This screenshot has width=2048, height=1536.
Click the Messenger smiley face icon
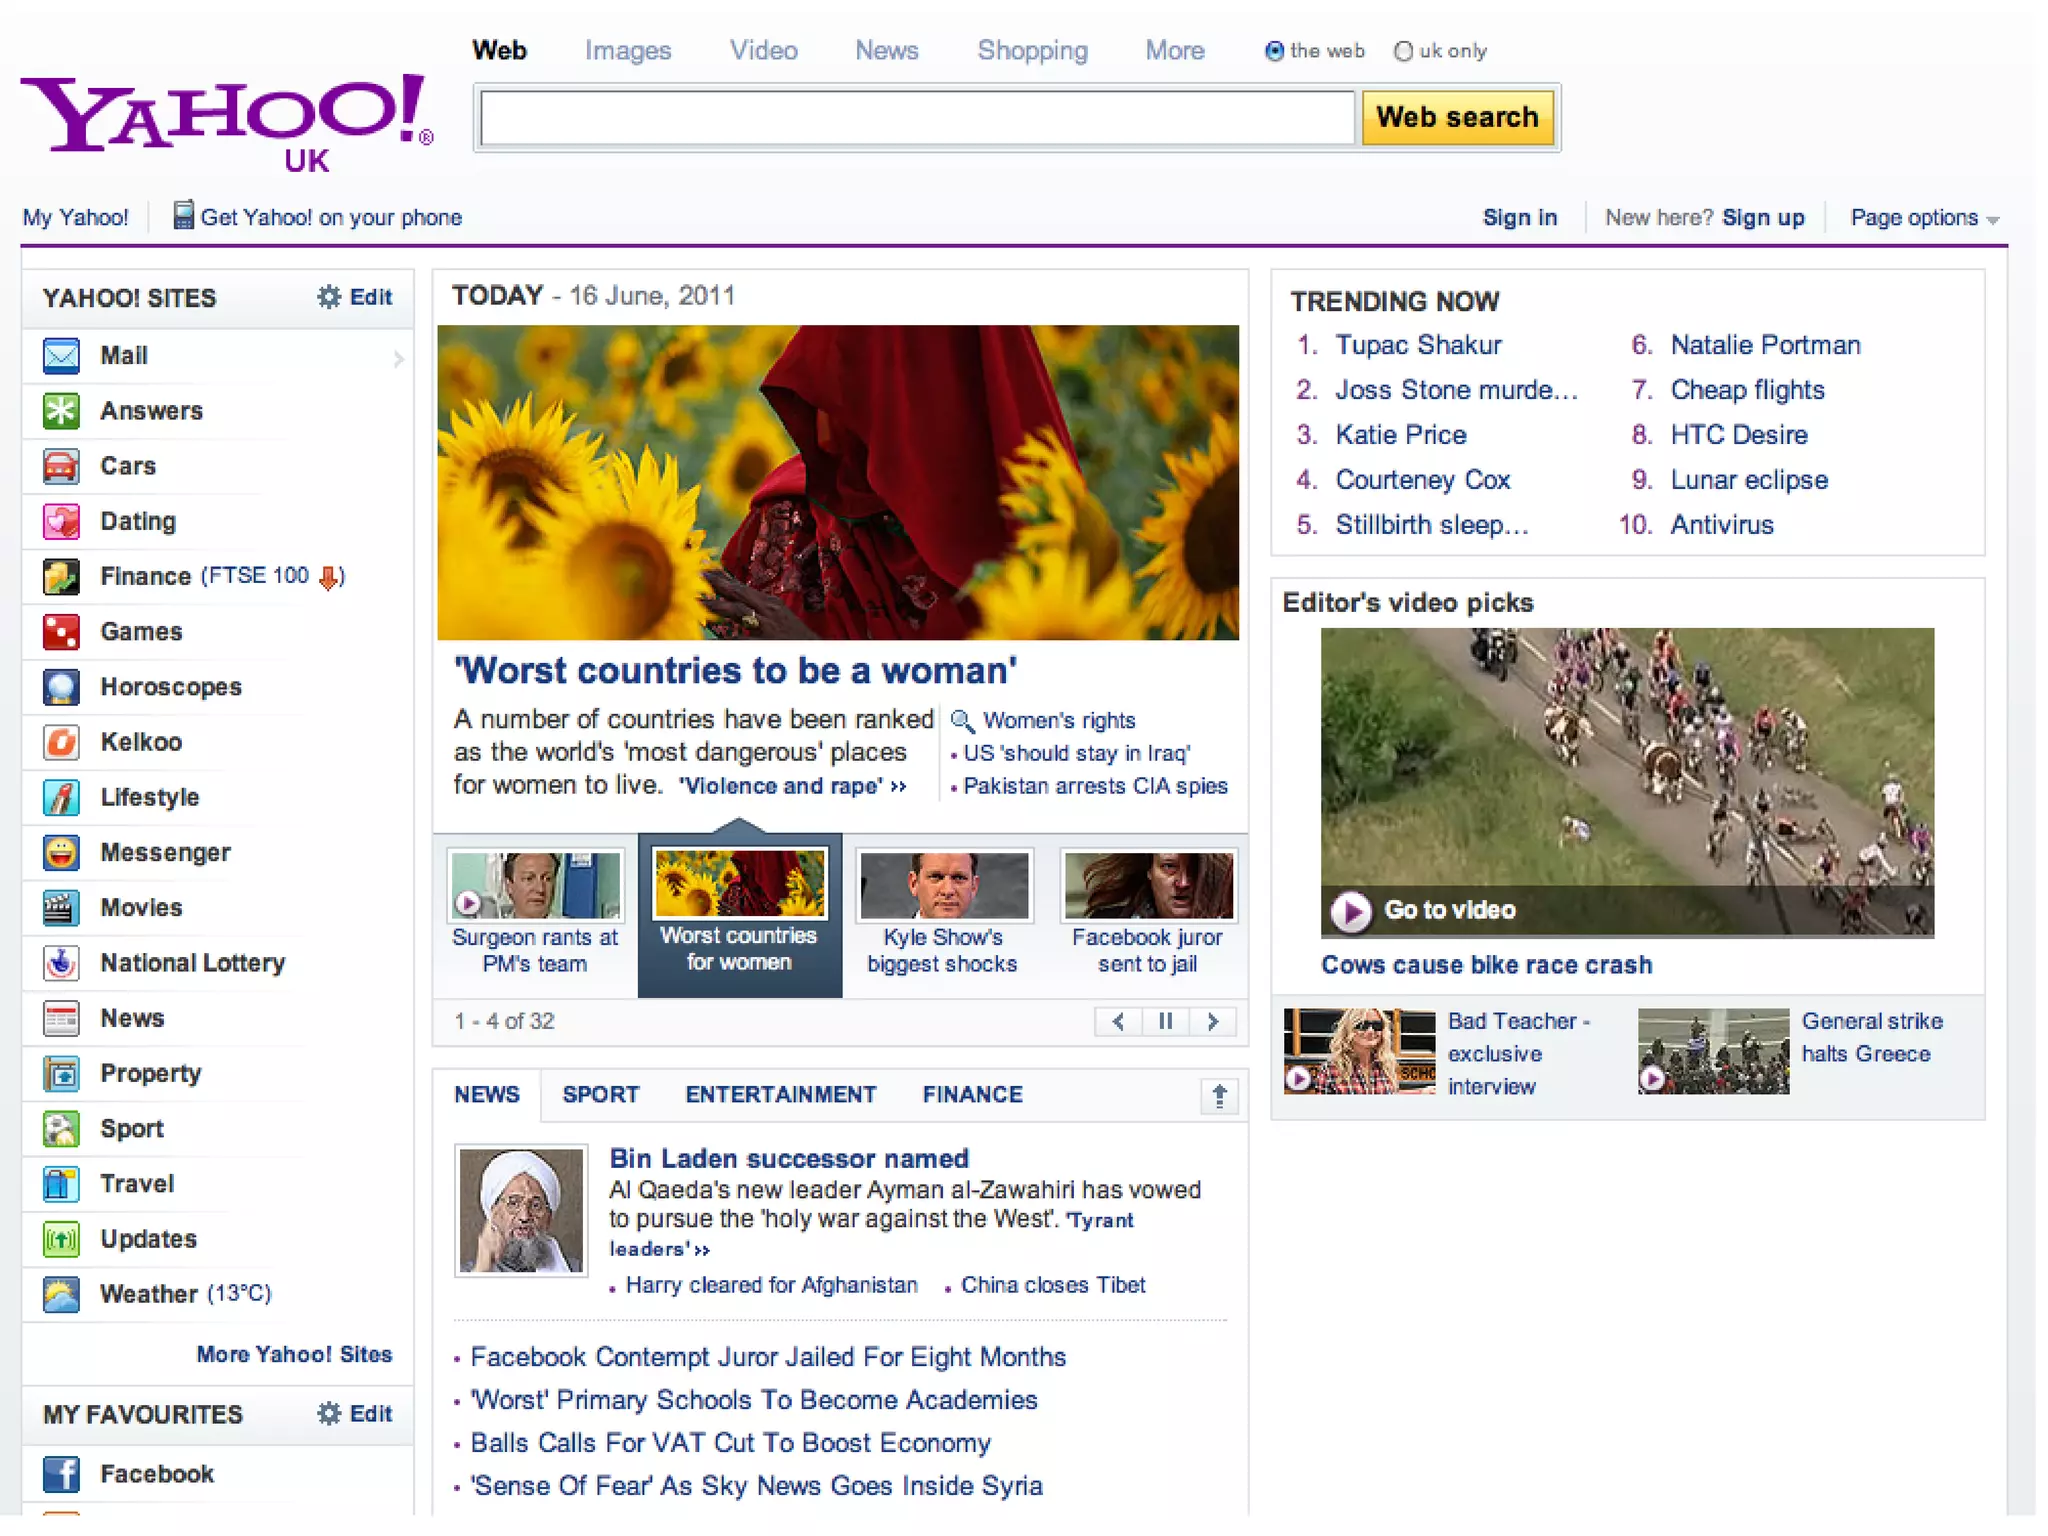pos(61,853)
